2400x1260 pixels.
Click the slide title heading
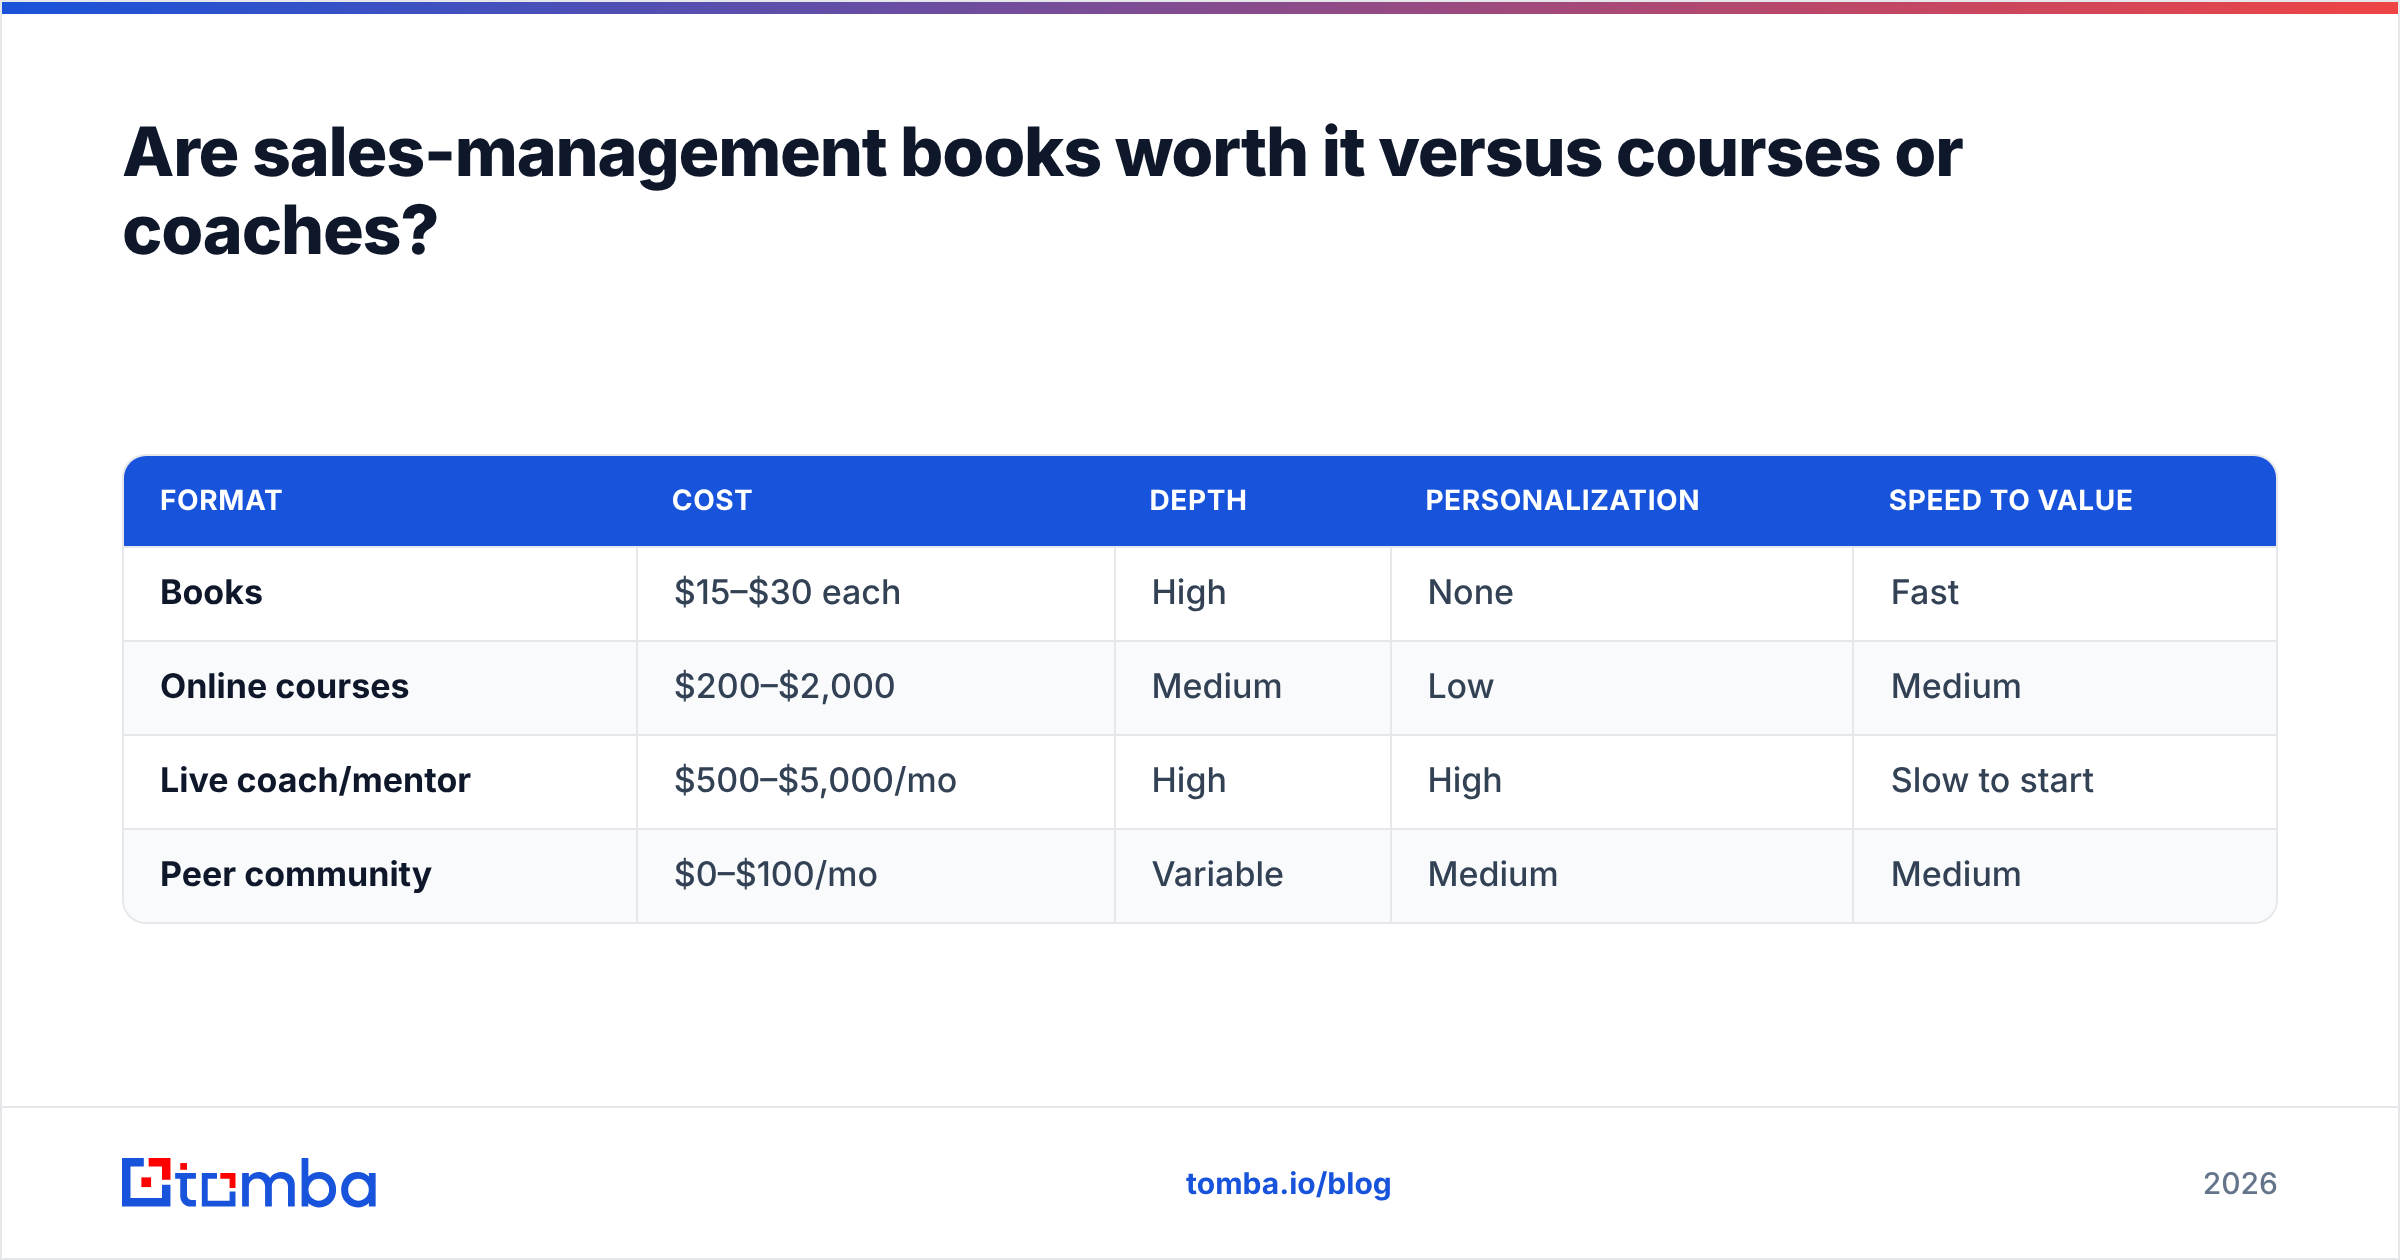click(1042, 192)
